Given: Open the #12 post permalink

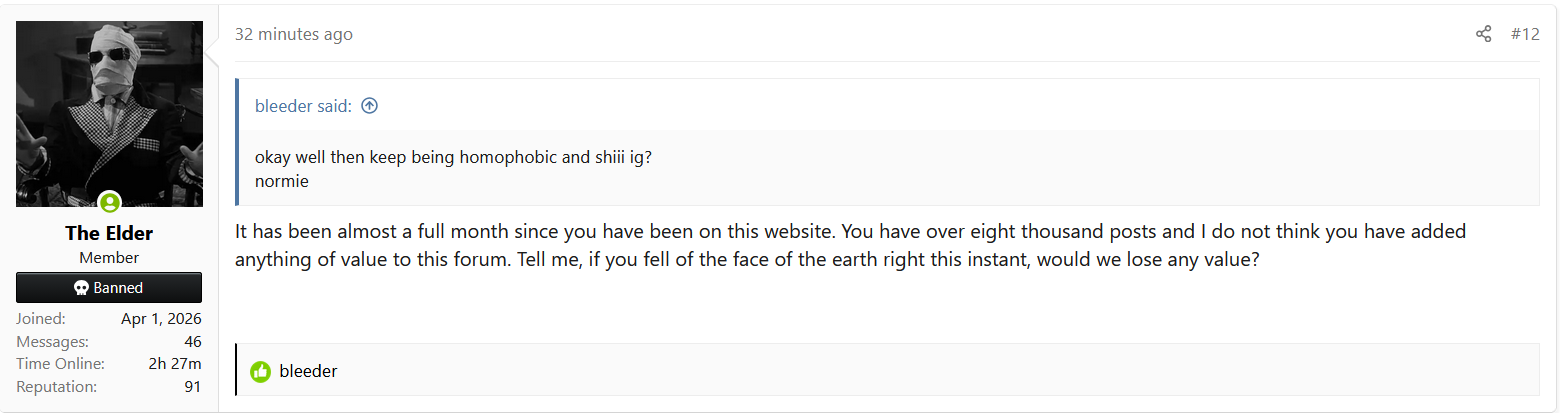Looking at the screenshot, I should tap(1524, 34).
